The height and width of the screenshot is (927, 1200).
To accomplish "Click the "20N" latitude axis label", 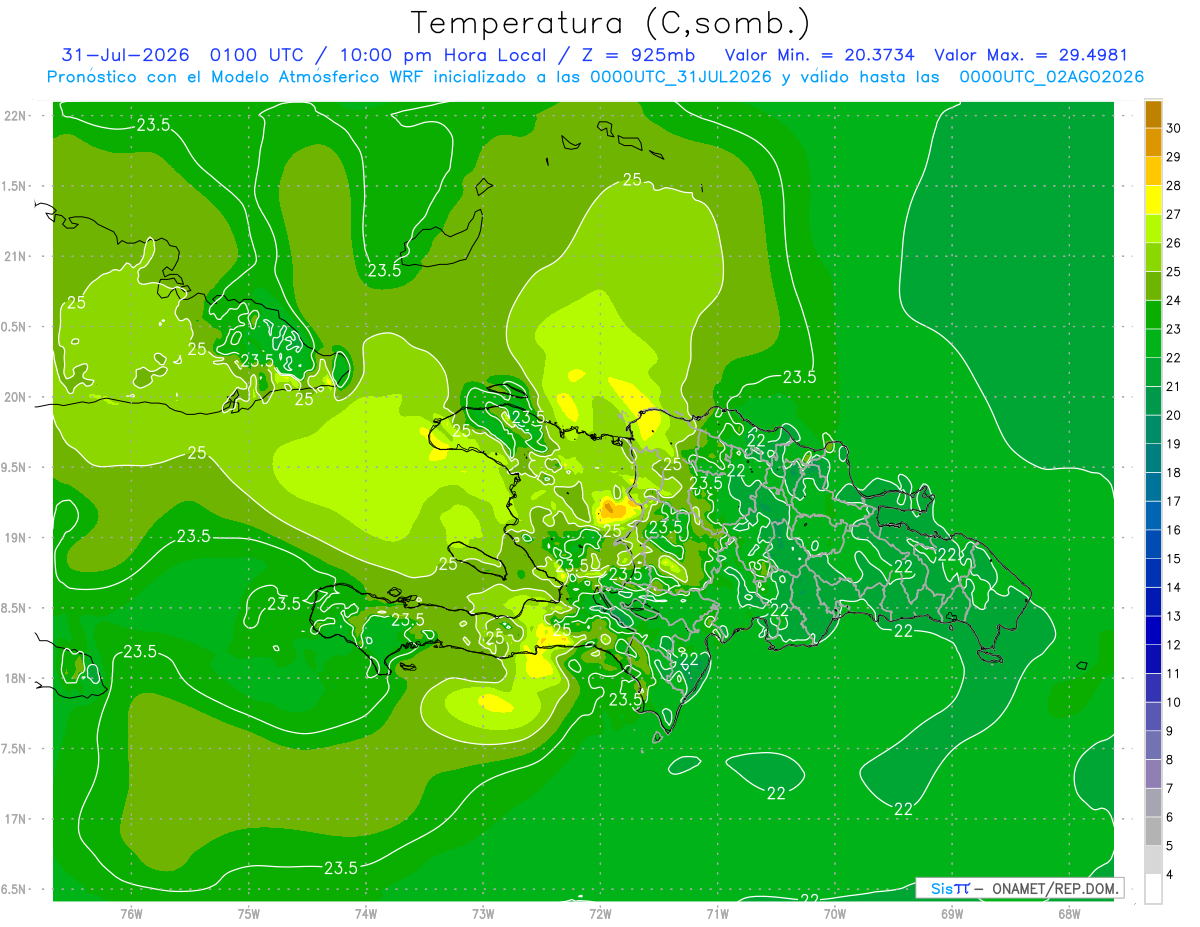I will tap(17, 397).
